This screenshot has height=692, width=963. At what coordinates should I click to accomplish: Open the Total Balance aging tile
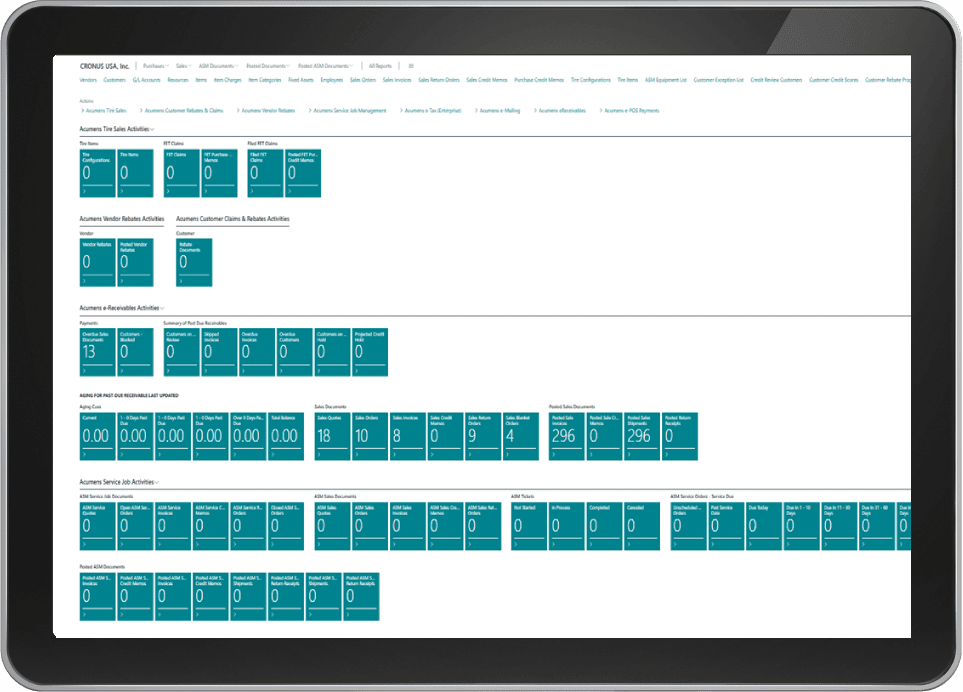click(286, 436)
